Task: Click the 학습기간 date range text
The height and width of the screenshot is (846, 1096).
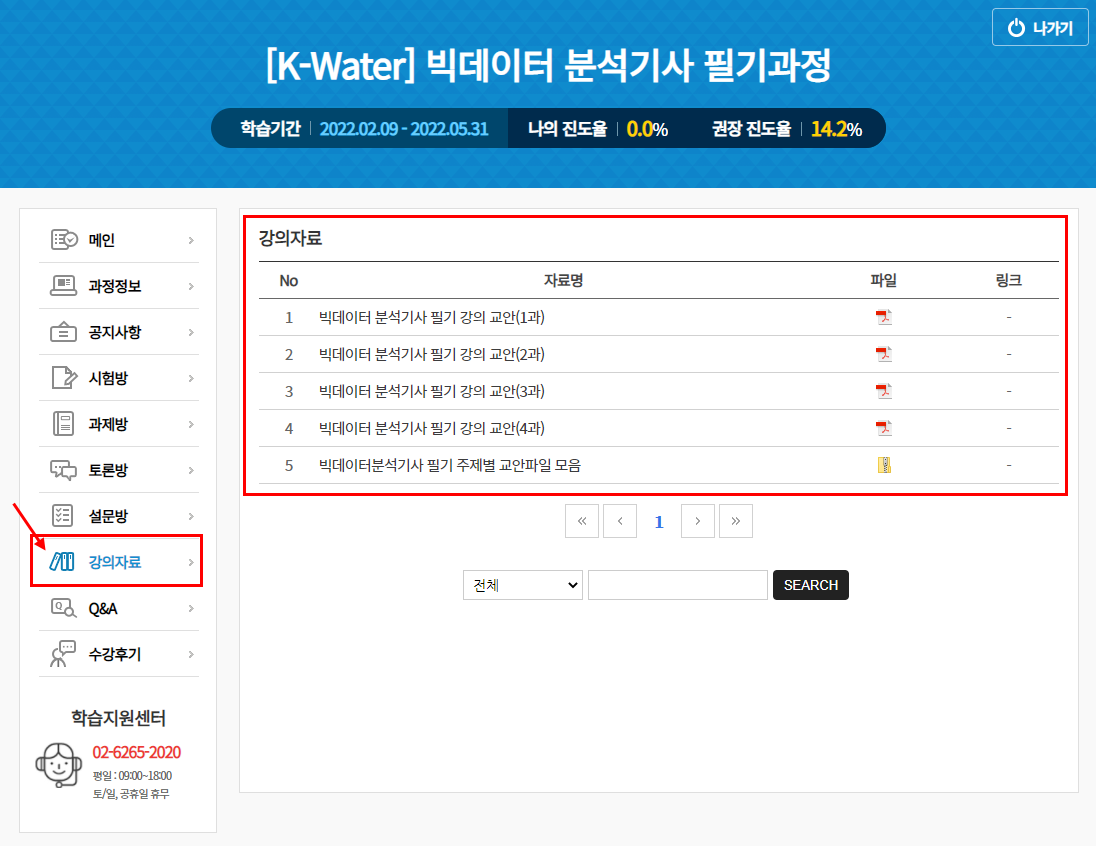Action: tap(404, 129)
